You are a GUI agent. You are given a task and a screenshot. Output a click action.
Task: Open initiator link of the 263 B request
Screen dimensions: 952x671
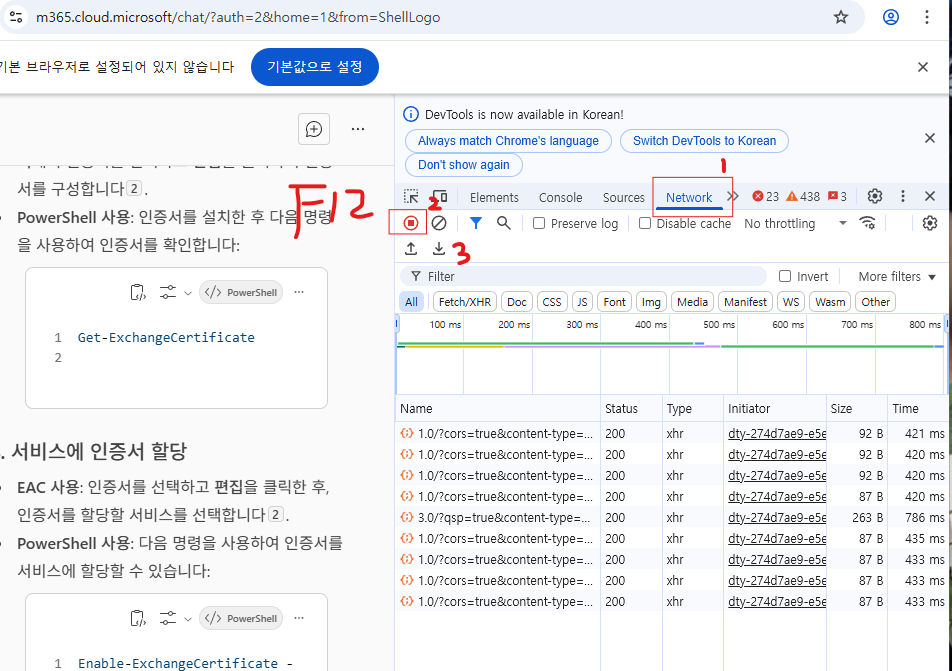[x=777, y=517]
